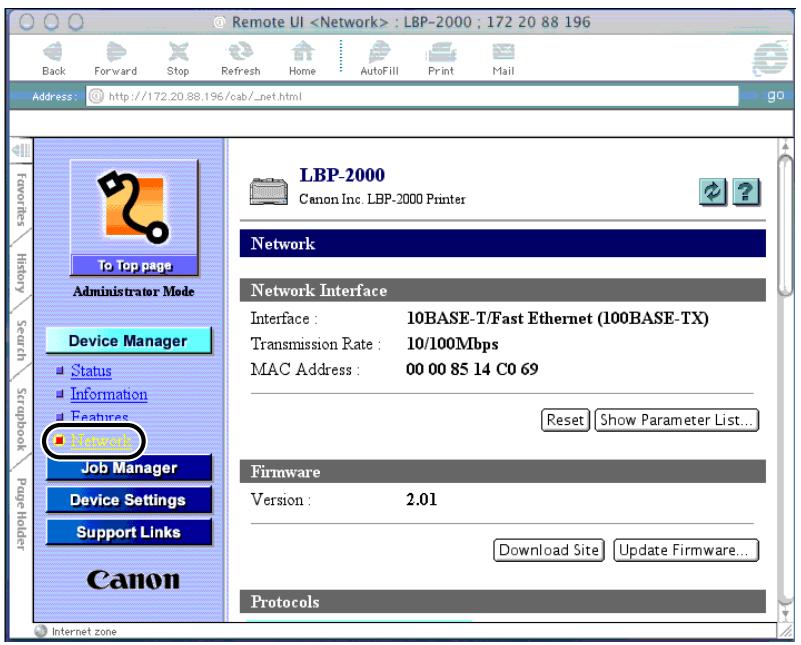This screenshot has width=801, height=645.
Task: Open the Page Holder side tab
Action: pos(21,514)
